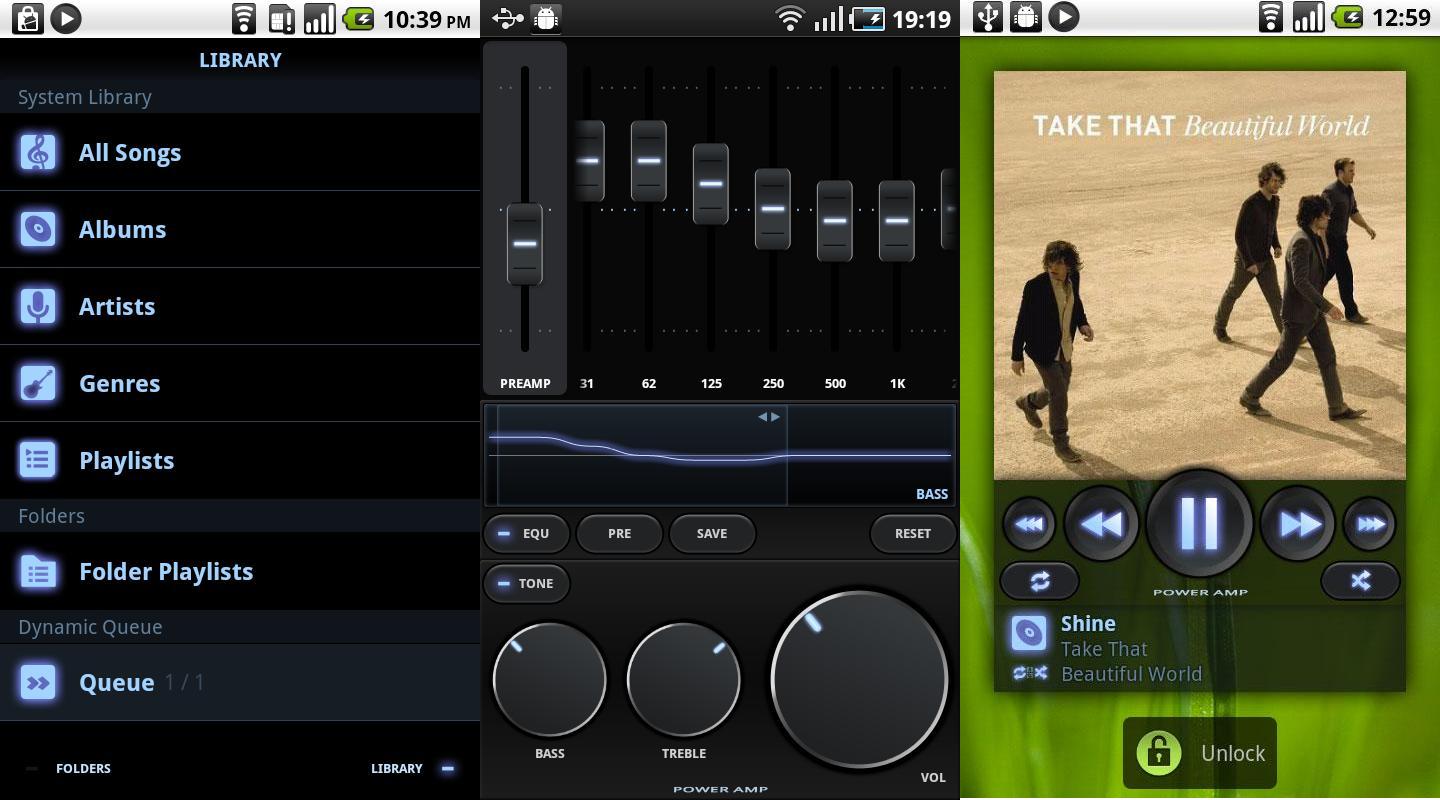Tap the Shine track title
1440x800 pixels.
pyautogui.click(x=1088, y=623)
